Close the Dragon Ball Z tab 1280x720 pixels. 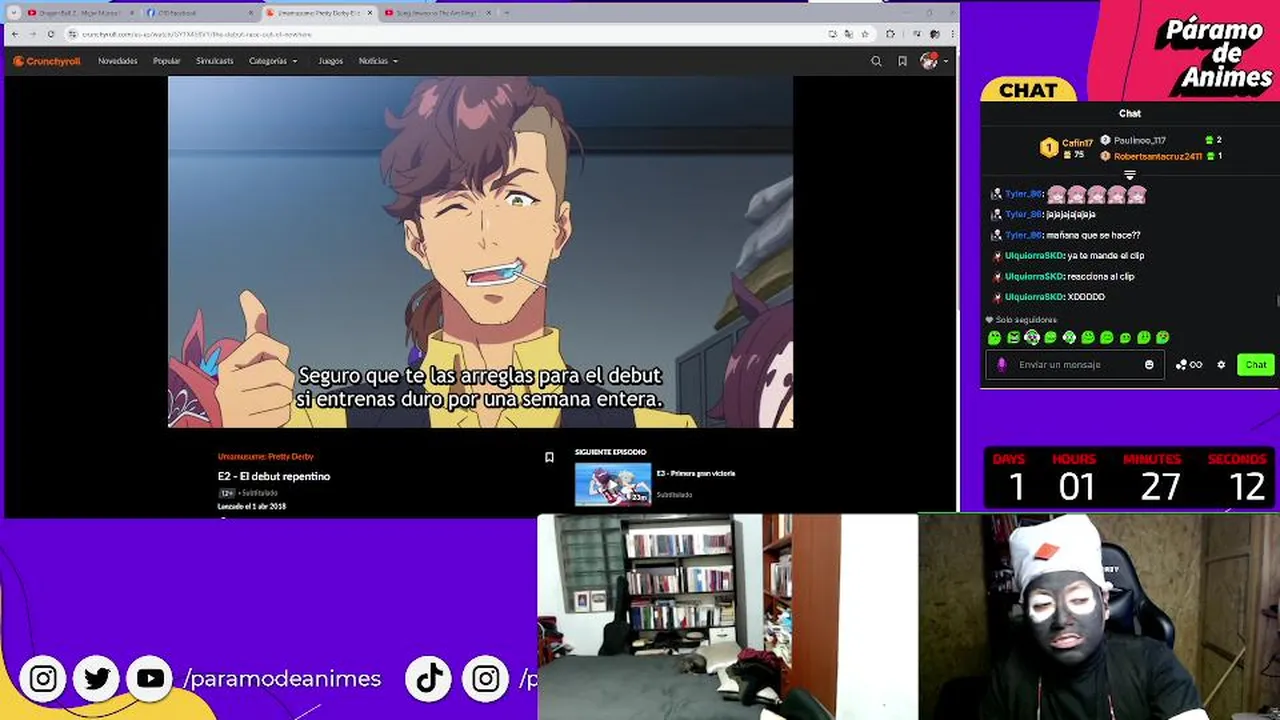coord(131,13)
